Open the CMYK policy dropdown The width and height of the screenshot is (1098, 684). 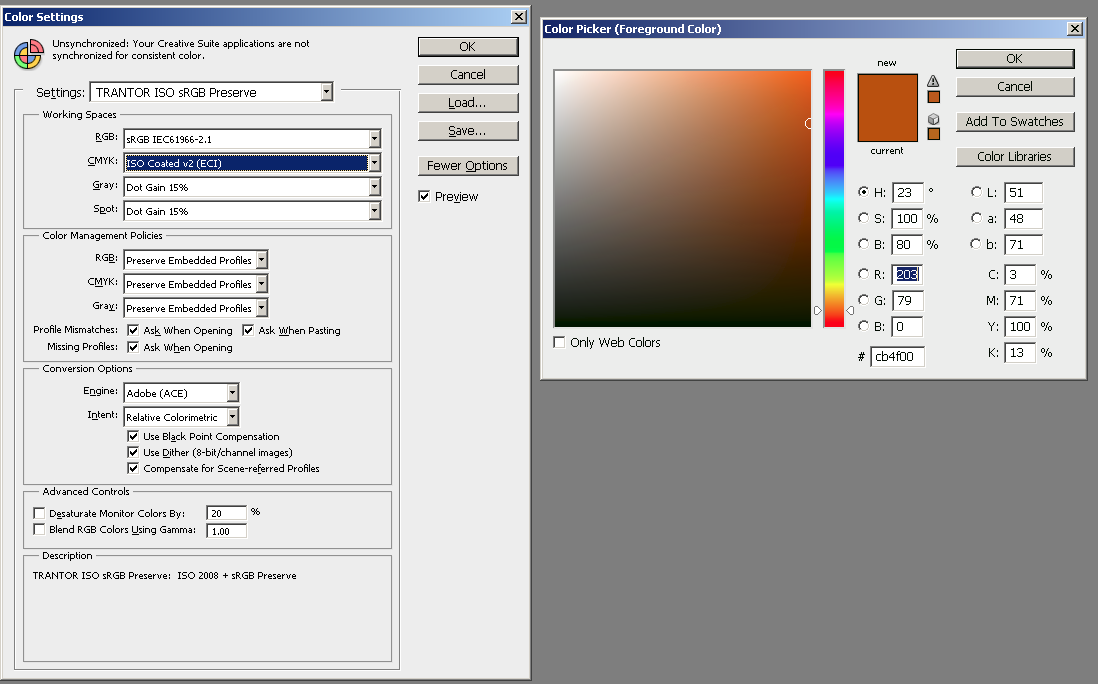coord(196,284)
